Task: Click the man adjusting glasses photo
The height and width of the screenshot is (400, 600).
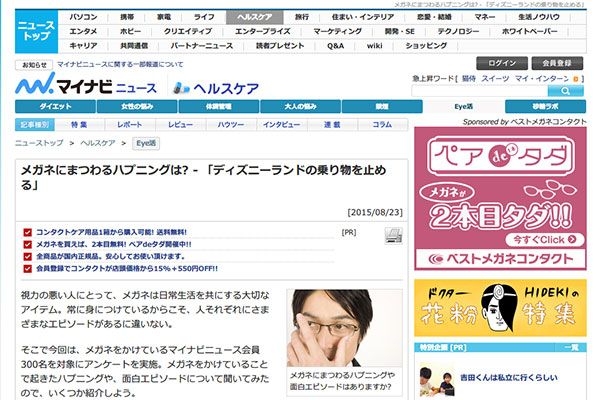Action: click(344, 328)
